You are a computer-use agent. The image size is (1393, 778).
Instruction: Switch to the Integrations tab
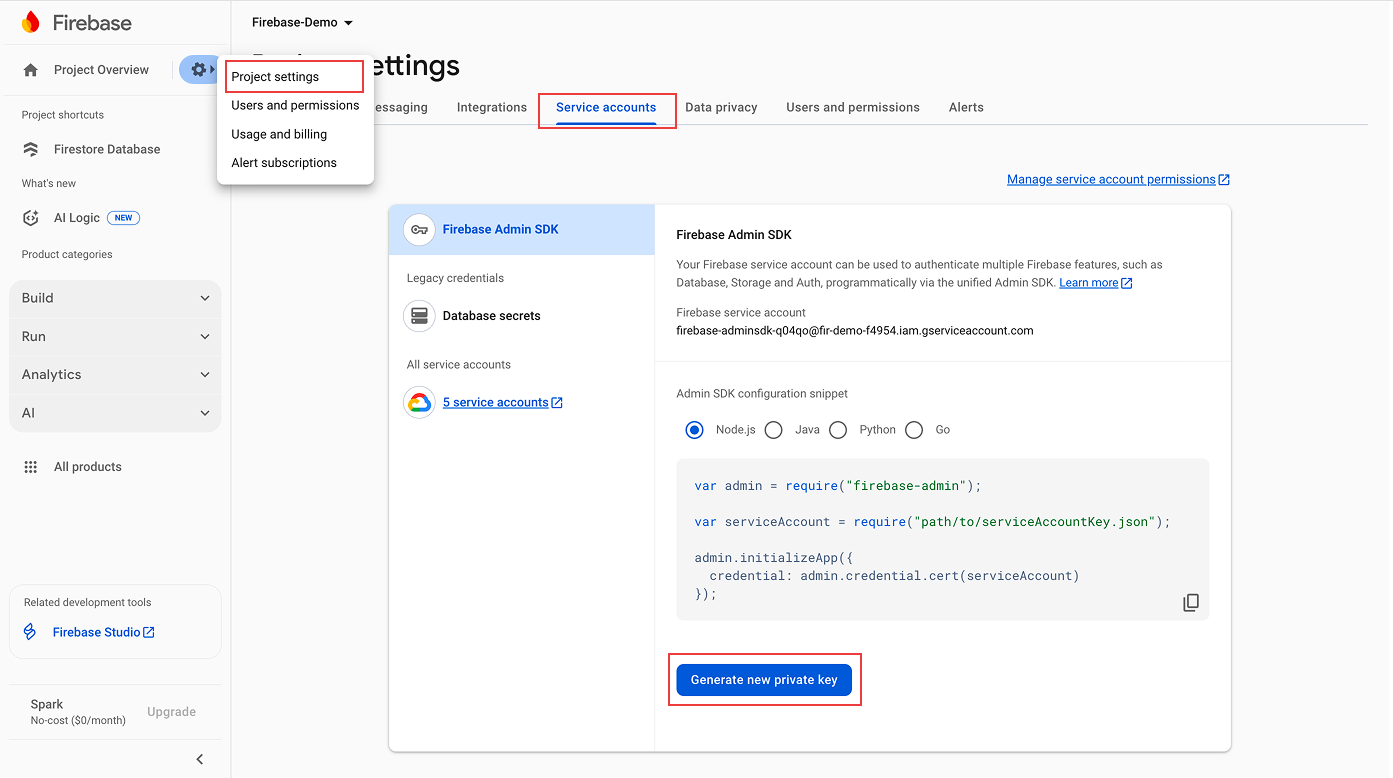(492, 107)
